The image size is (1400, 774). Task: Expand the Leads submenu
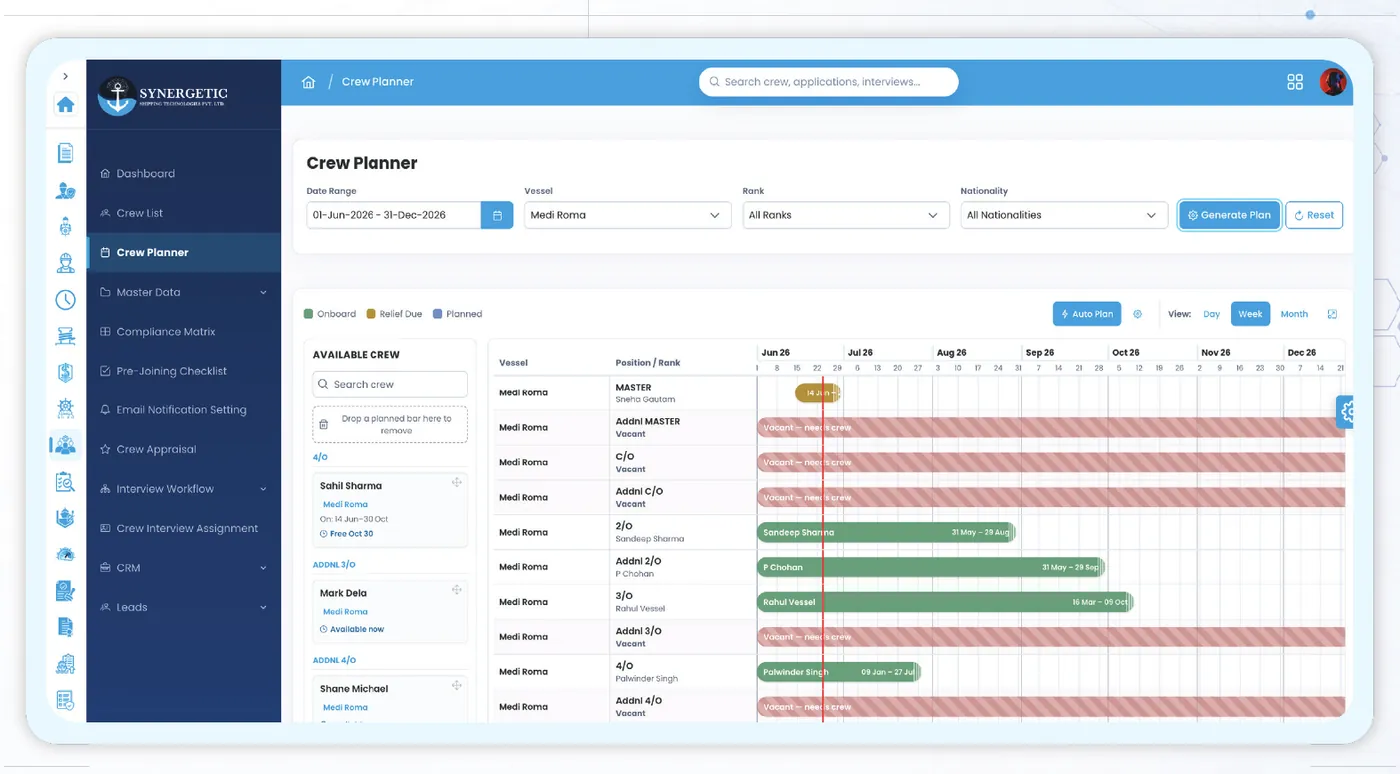click(263, 607)
